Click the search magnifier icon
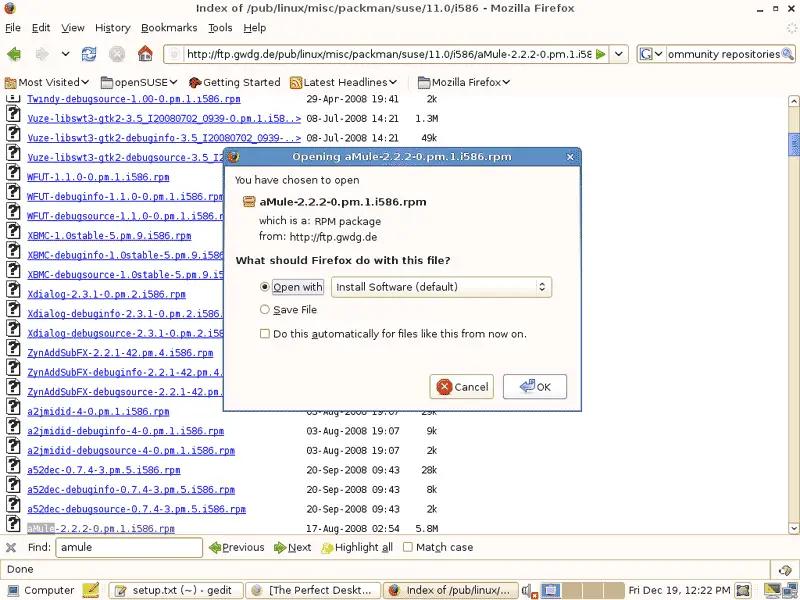Image resolution: width=800 pixels, height=600 pixels. point(788,54)
